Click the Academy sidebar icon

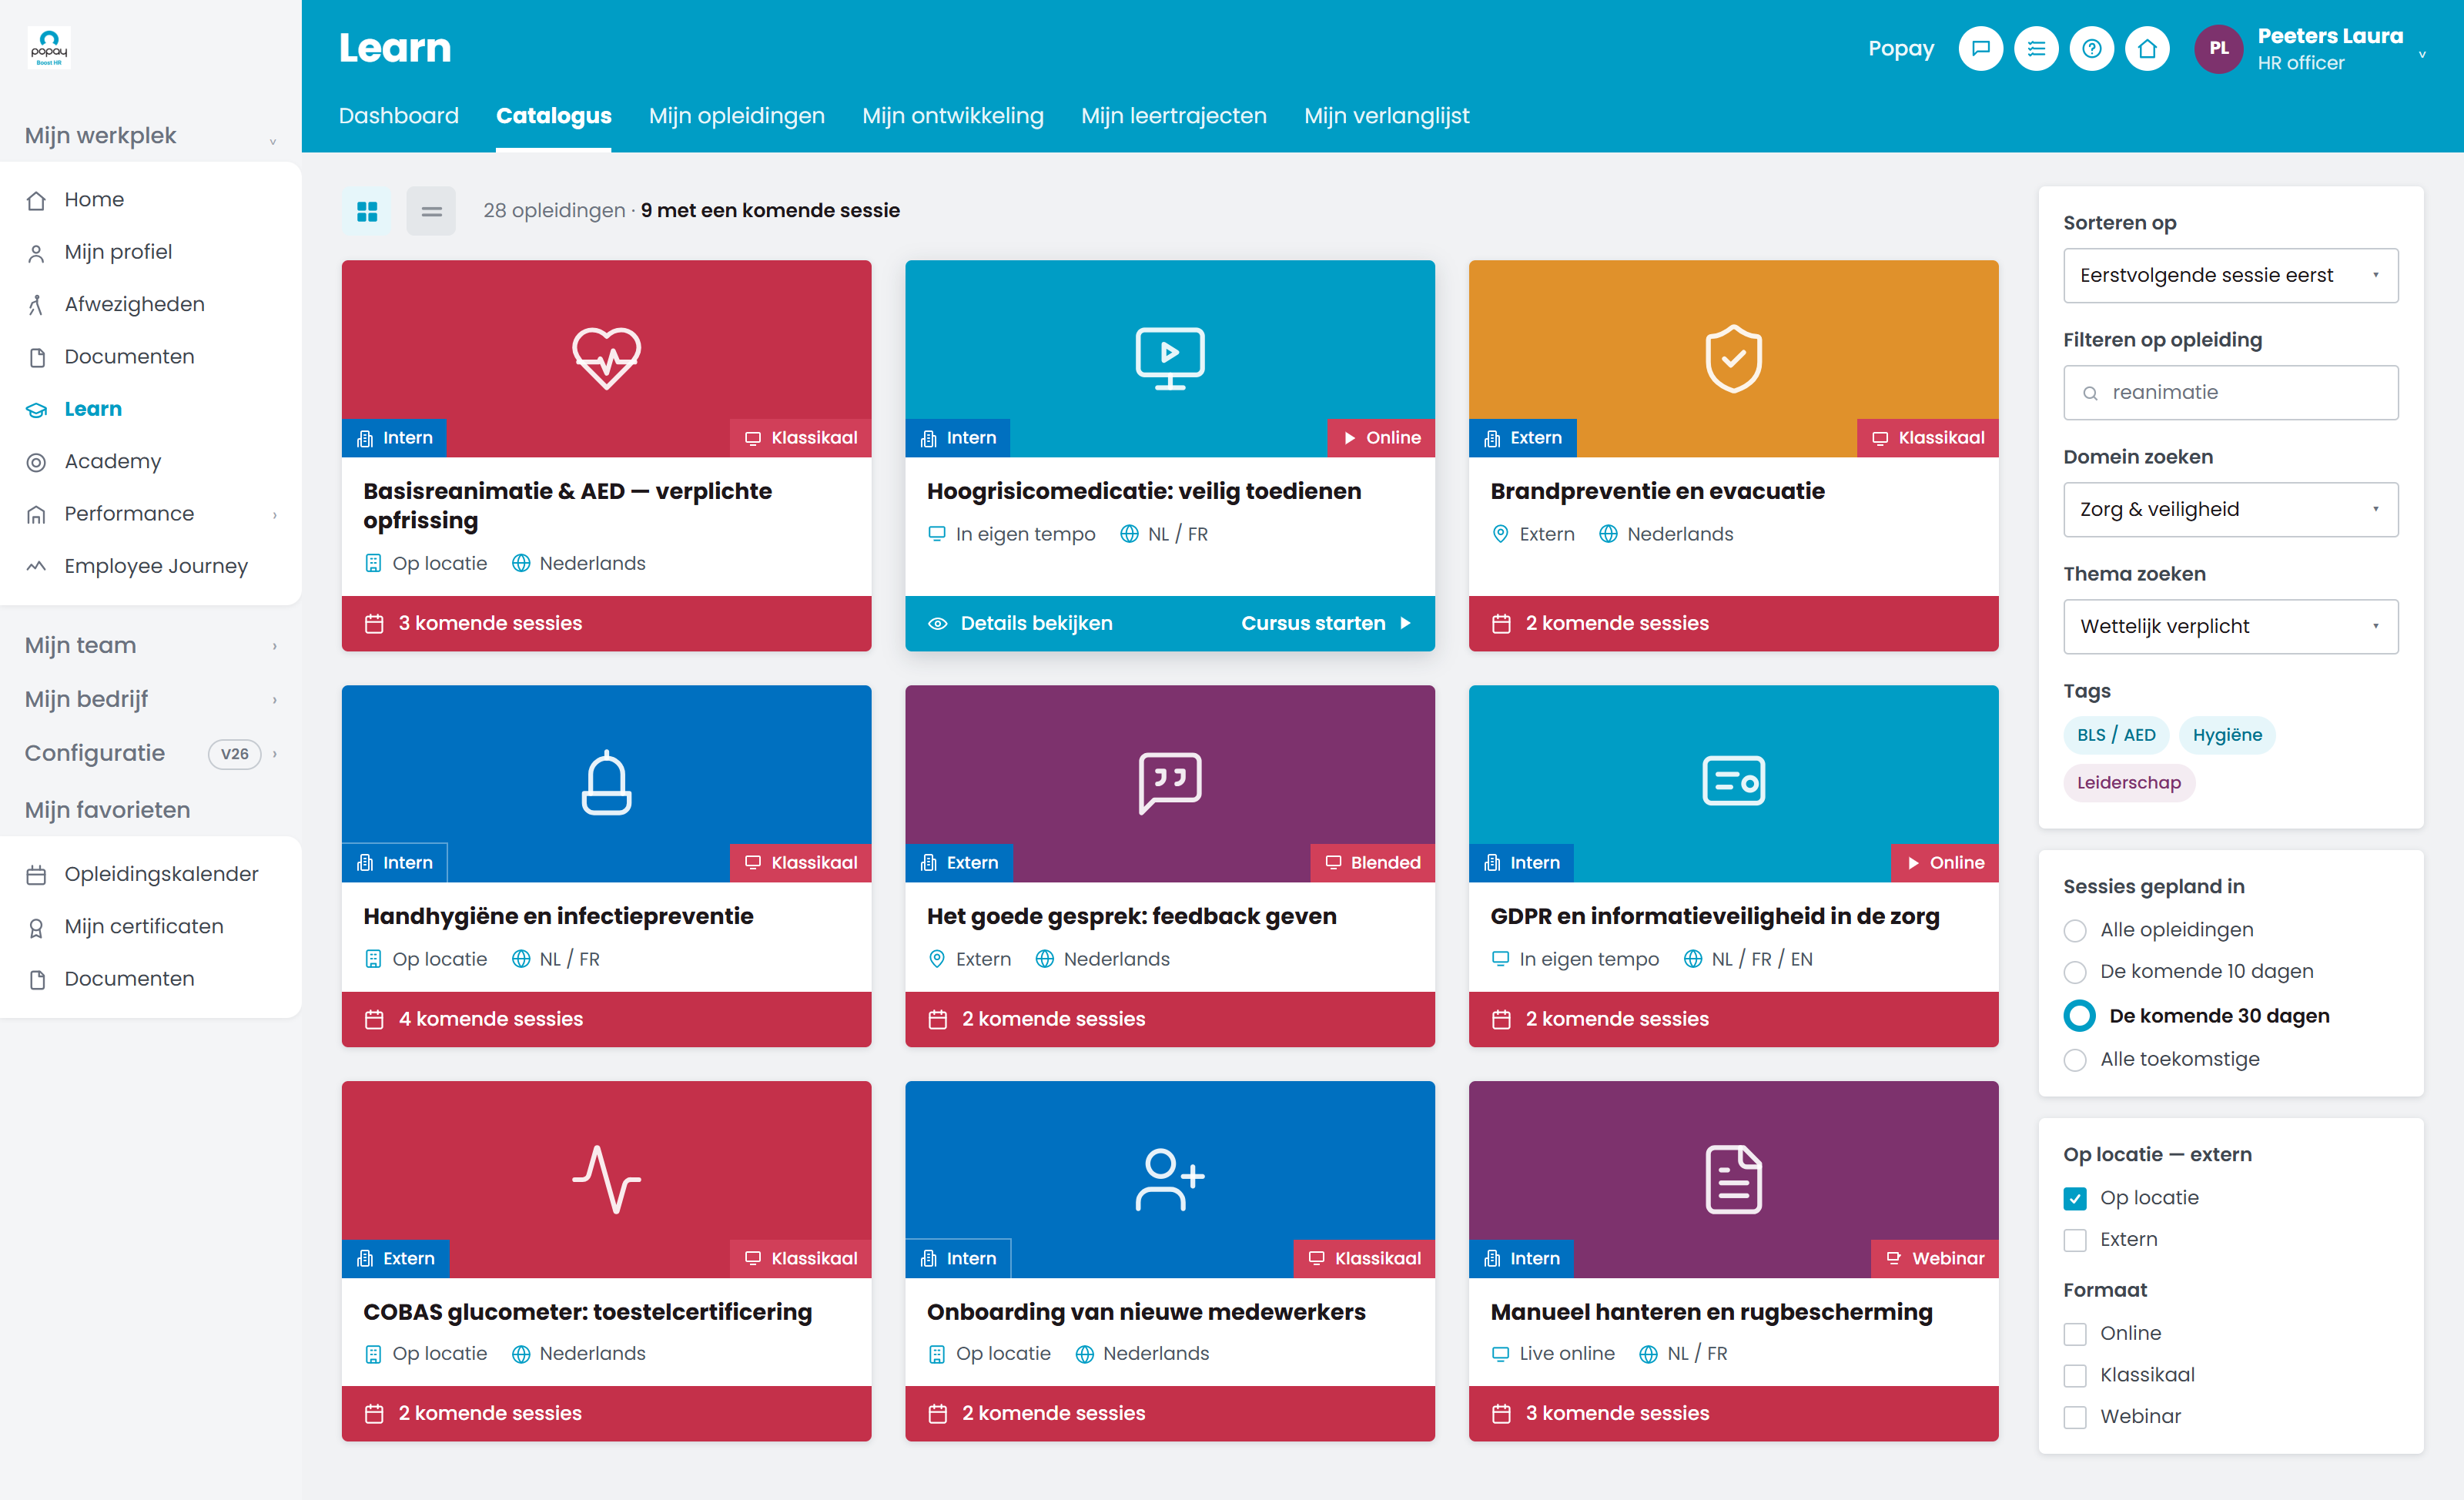pos(36,462)
